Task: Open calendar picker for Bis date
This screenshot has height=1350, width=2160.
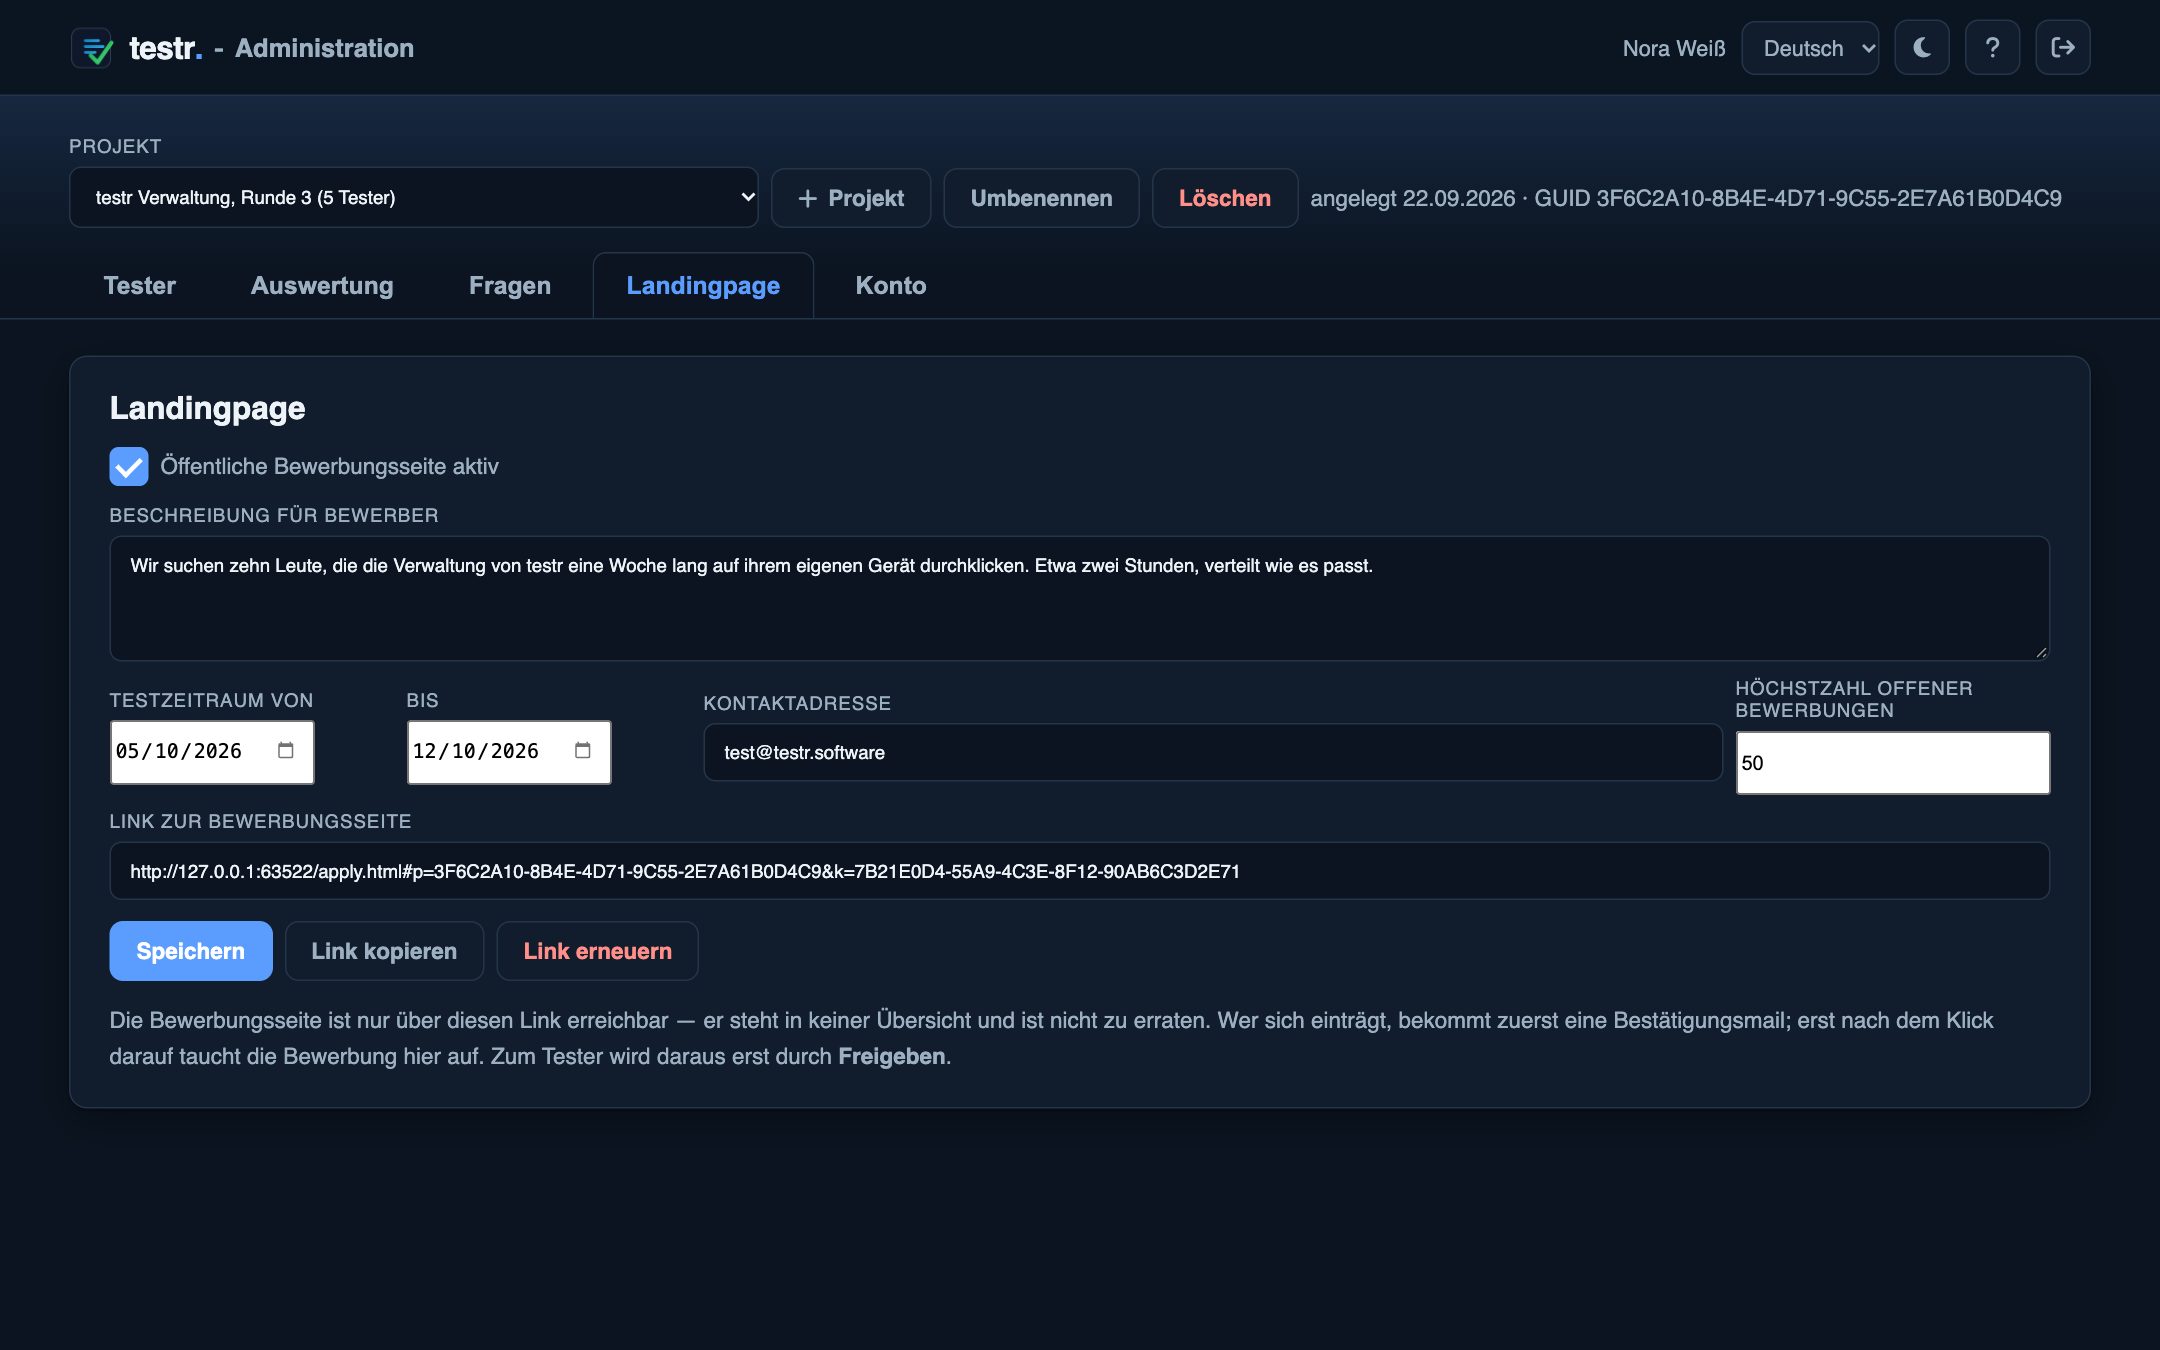Action: point(583,751)
